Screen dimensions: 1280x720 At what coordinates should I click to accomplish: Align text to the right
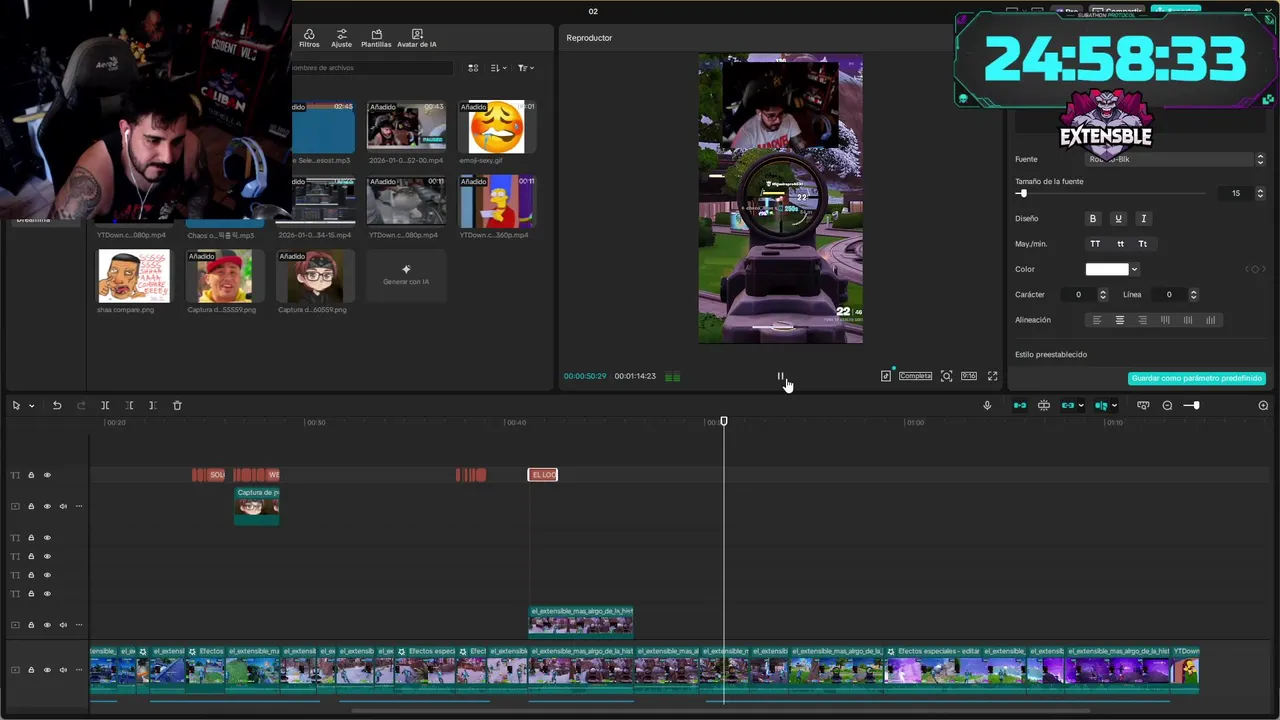1143,320
